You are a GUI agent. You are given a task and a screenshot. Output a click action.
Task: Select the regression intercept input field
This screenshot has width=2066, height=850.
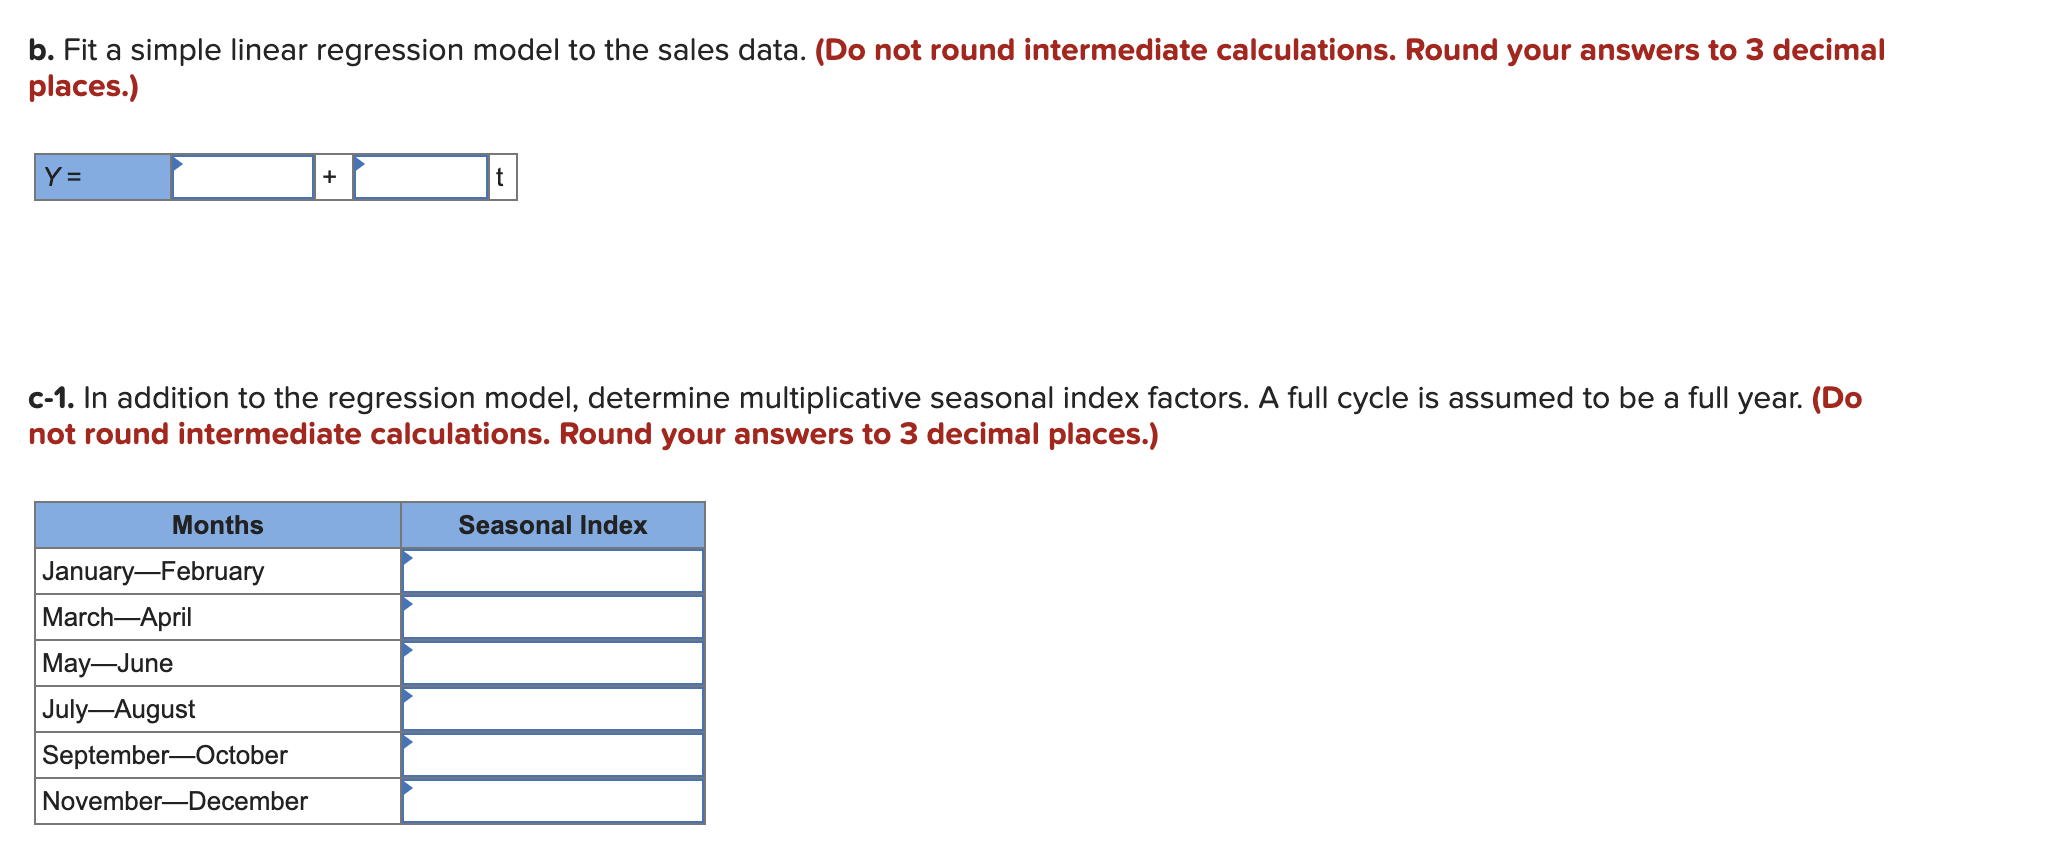point(242,177)
